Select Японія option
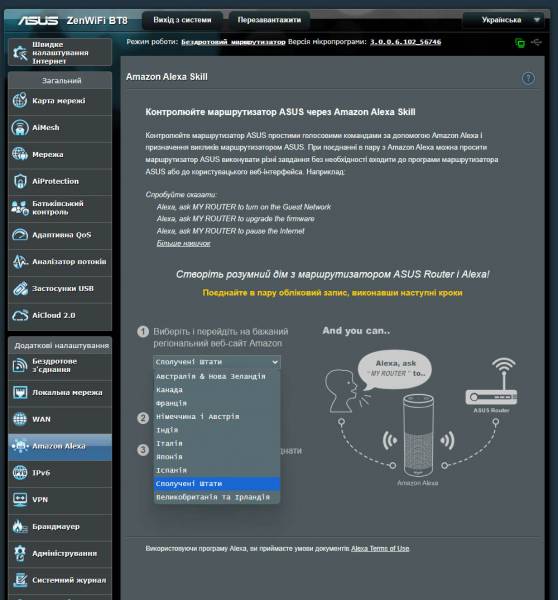Image resolution: width=558 pixels, height=600 pixels. click(x=217, y=457)
